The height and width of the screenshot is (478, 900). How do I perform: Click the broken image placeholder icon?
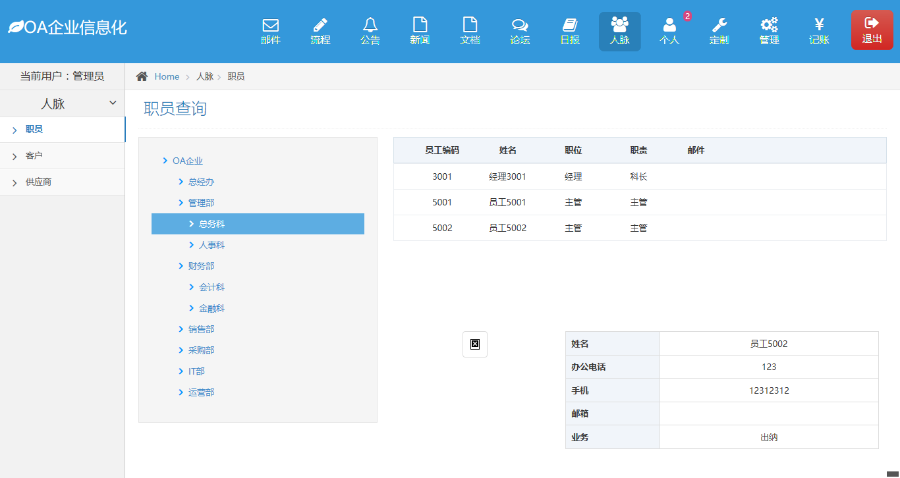point(475,344)
